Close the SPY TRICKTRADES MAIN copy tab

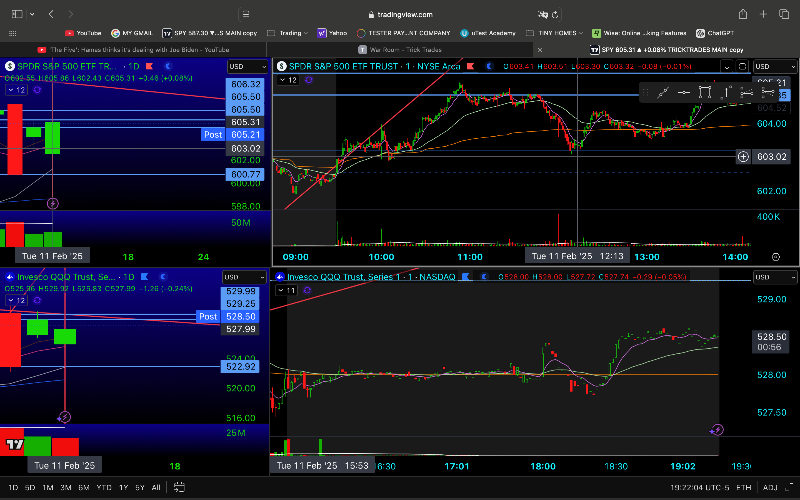pos(540,50)
